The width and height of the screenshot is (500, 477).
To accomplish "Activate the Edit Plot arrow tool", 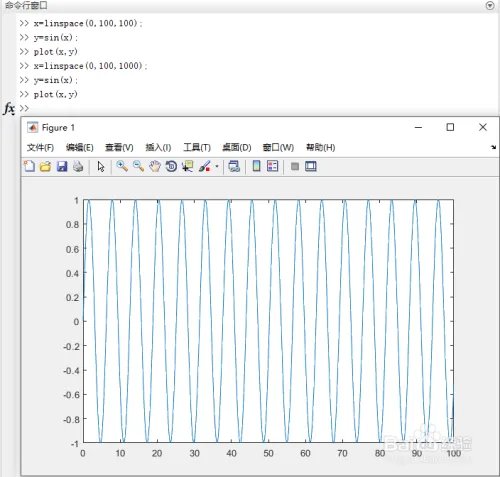I will click(x=101, y=166).
